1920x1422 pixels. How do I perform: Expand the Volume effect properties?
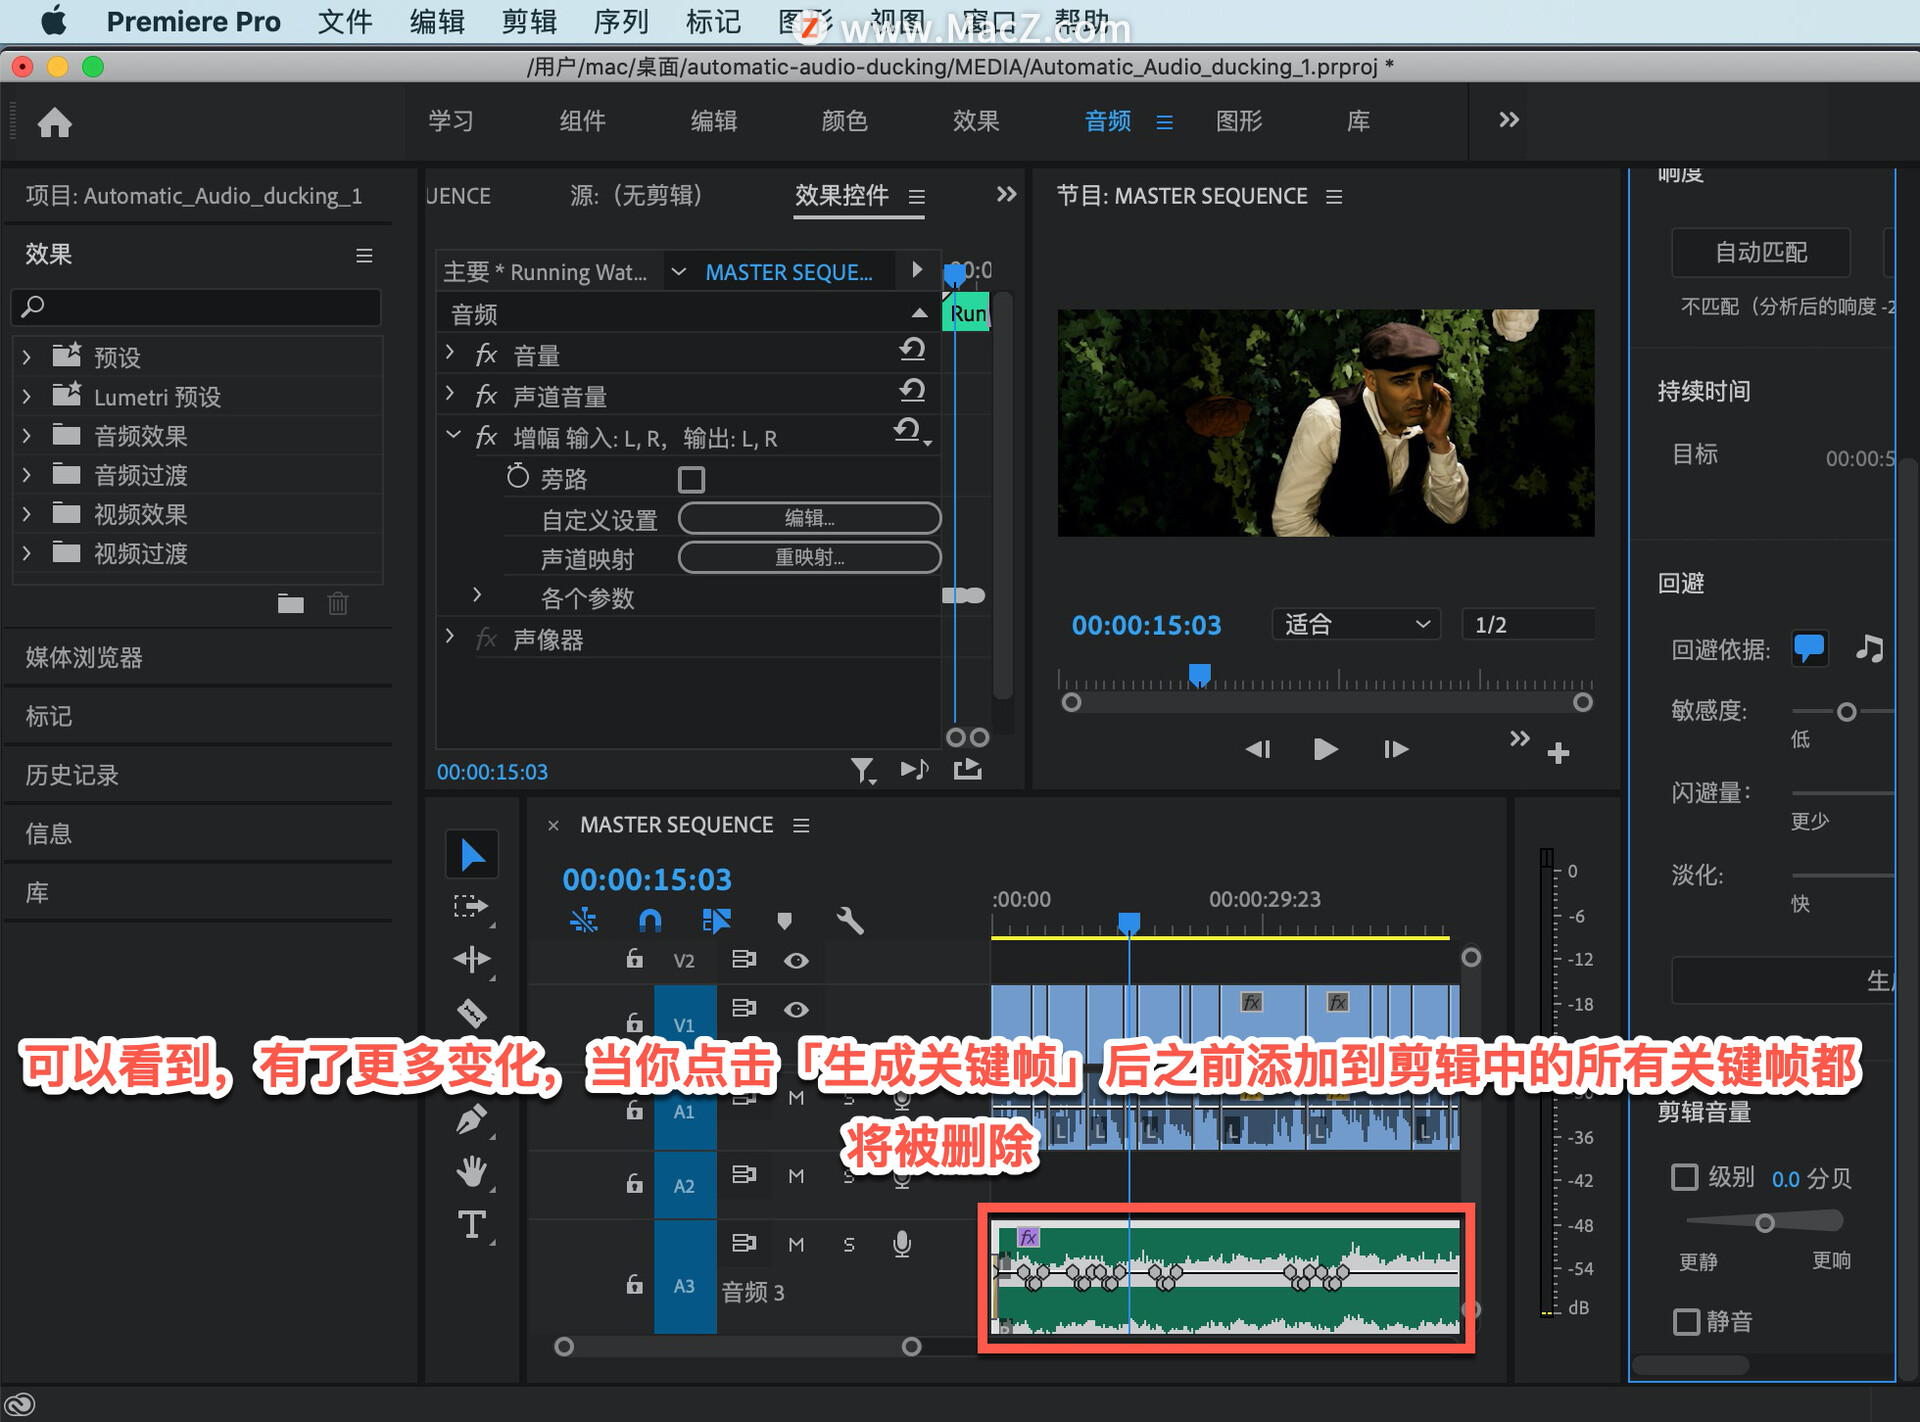[450, 353]
